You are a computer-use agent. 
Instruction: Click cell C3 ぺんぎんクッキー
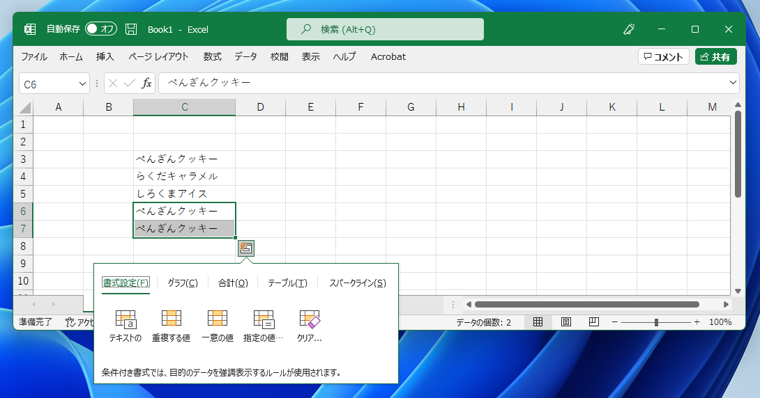[185, 159]
